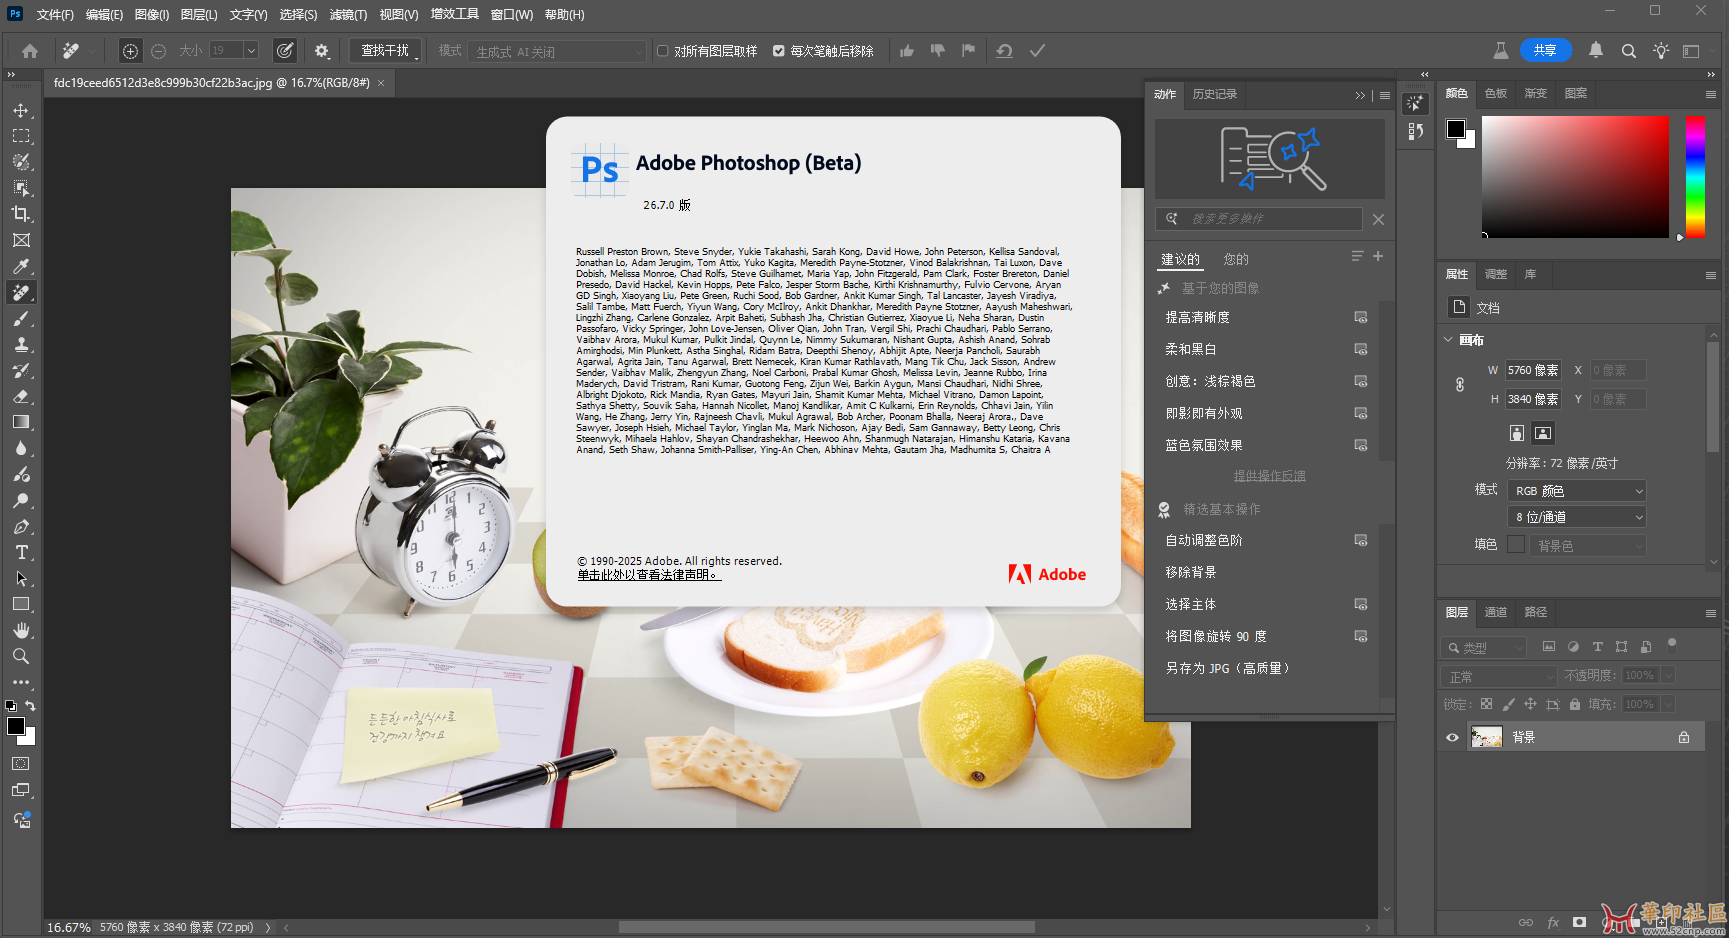Open the layer blend mode 正常 dropdown
The width and height of the screenshot is (1729, 938).
[1500, 676]
